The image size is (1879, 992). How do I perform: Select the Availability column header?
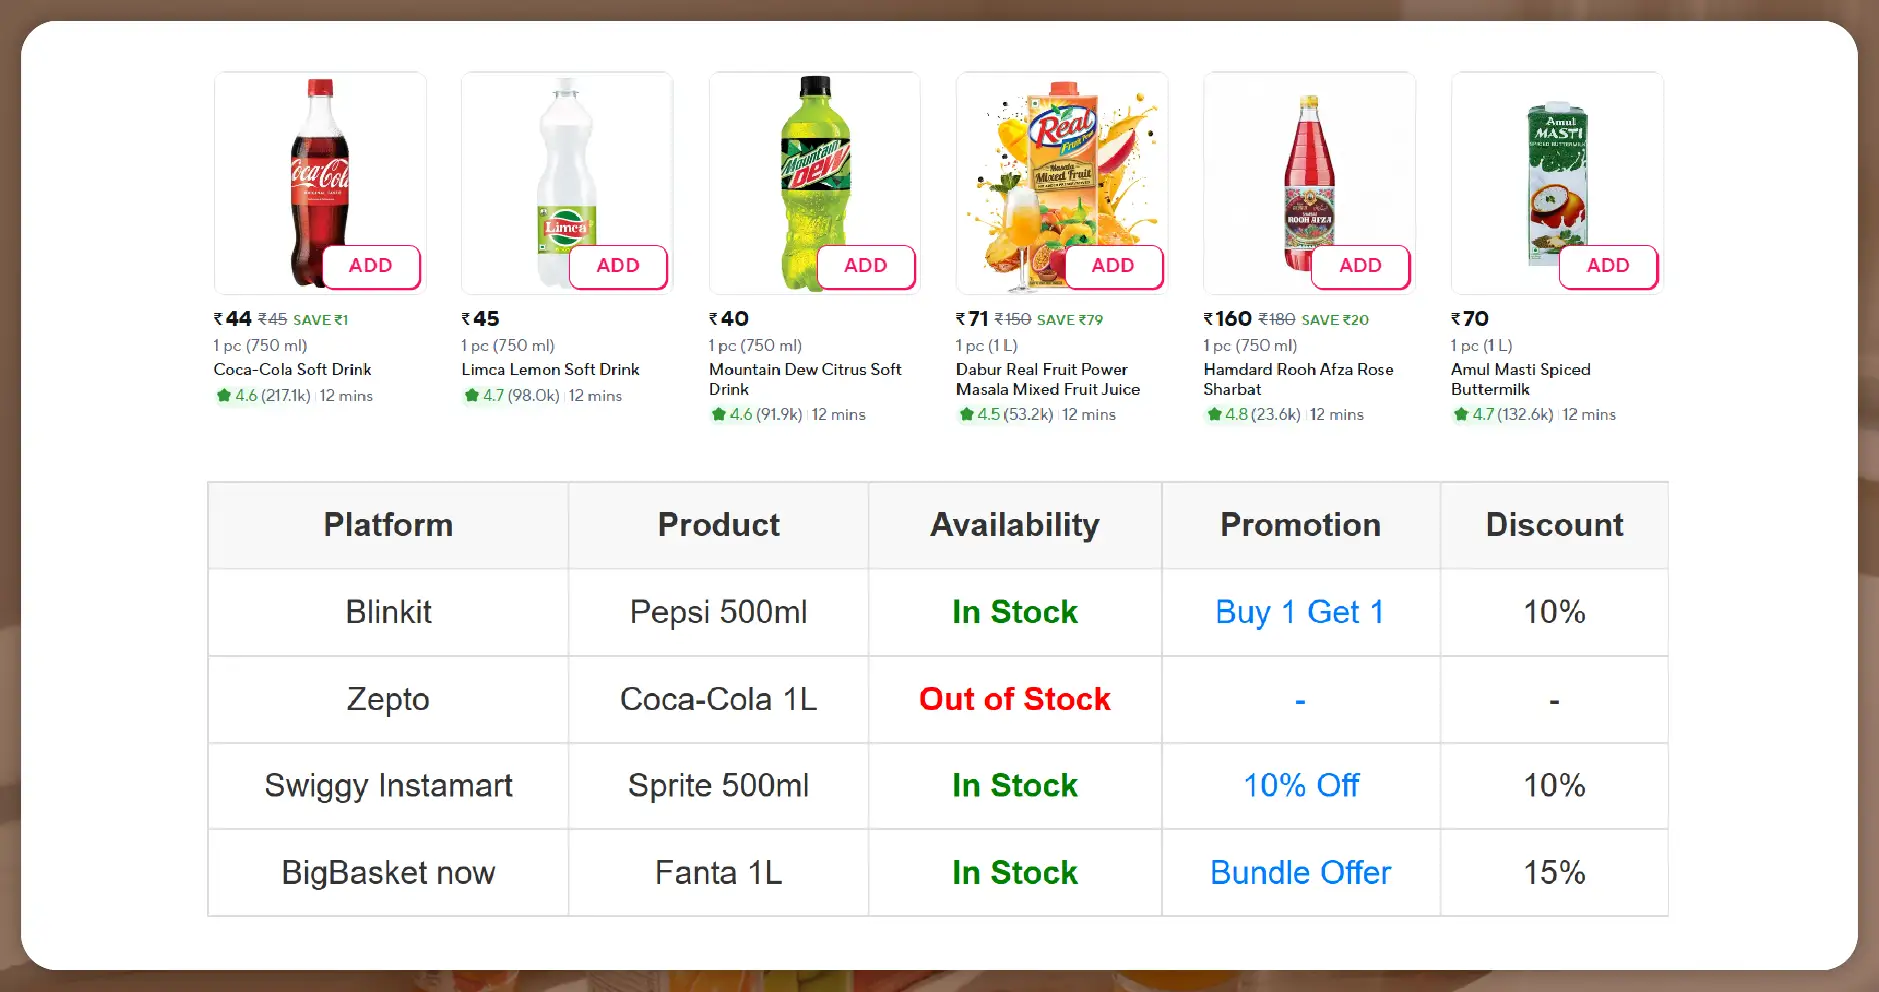1014,525
